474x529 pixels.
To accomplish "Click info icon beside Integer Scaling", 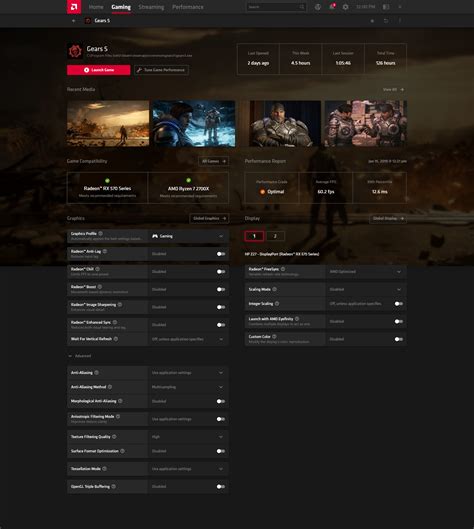I will tap(277, 304).
